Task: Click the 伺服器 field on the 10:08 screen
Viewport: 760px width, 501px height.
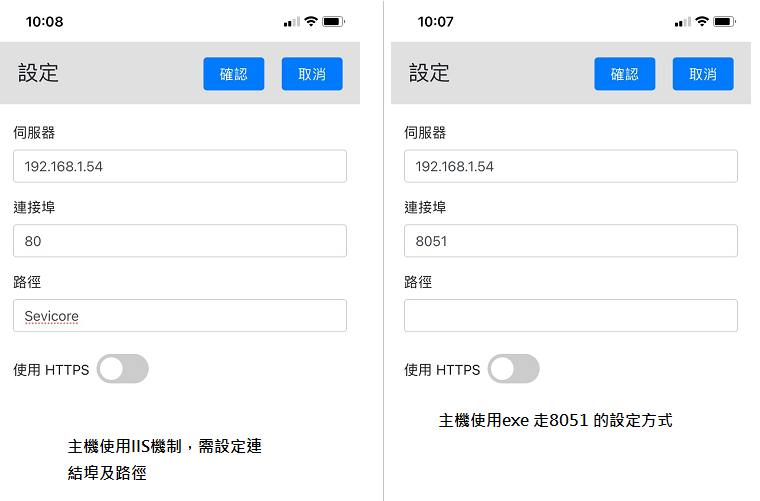Action: click(x=180, y=166)
